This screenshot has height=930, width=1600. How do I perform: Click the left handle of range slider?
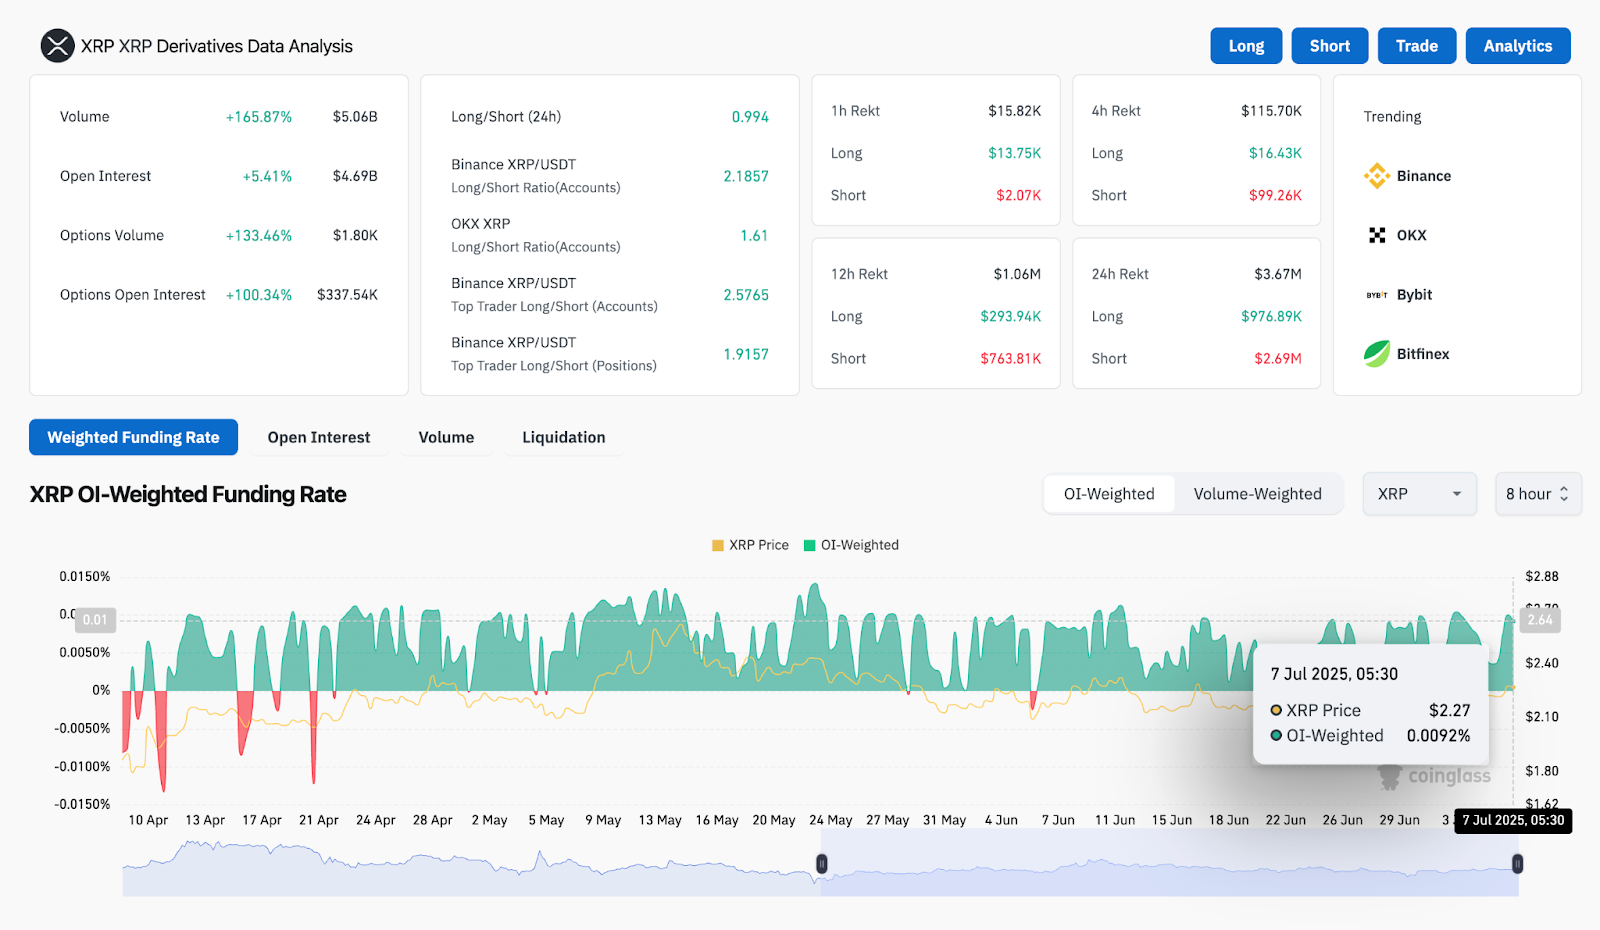click(x=821, y=864)
